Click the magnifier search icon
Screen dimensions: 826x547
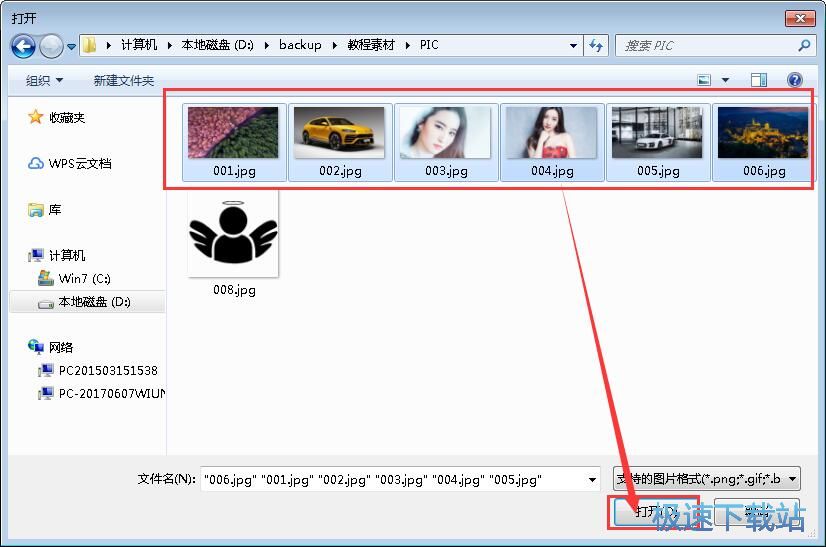click(x=804, y=46)
